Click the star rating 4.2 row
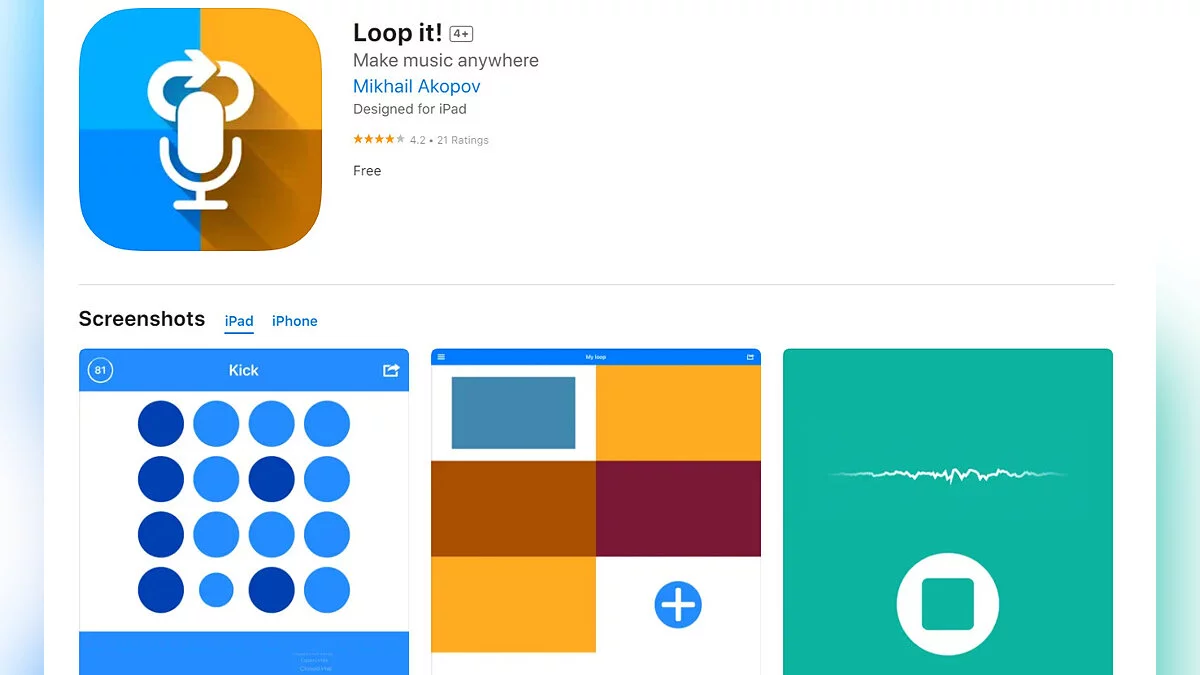The image size is (1200, 675). (x=421, y=140)
